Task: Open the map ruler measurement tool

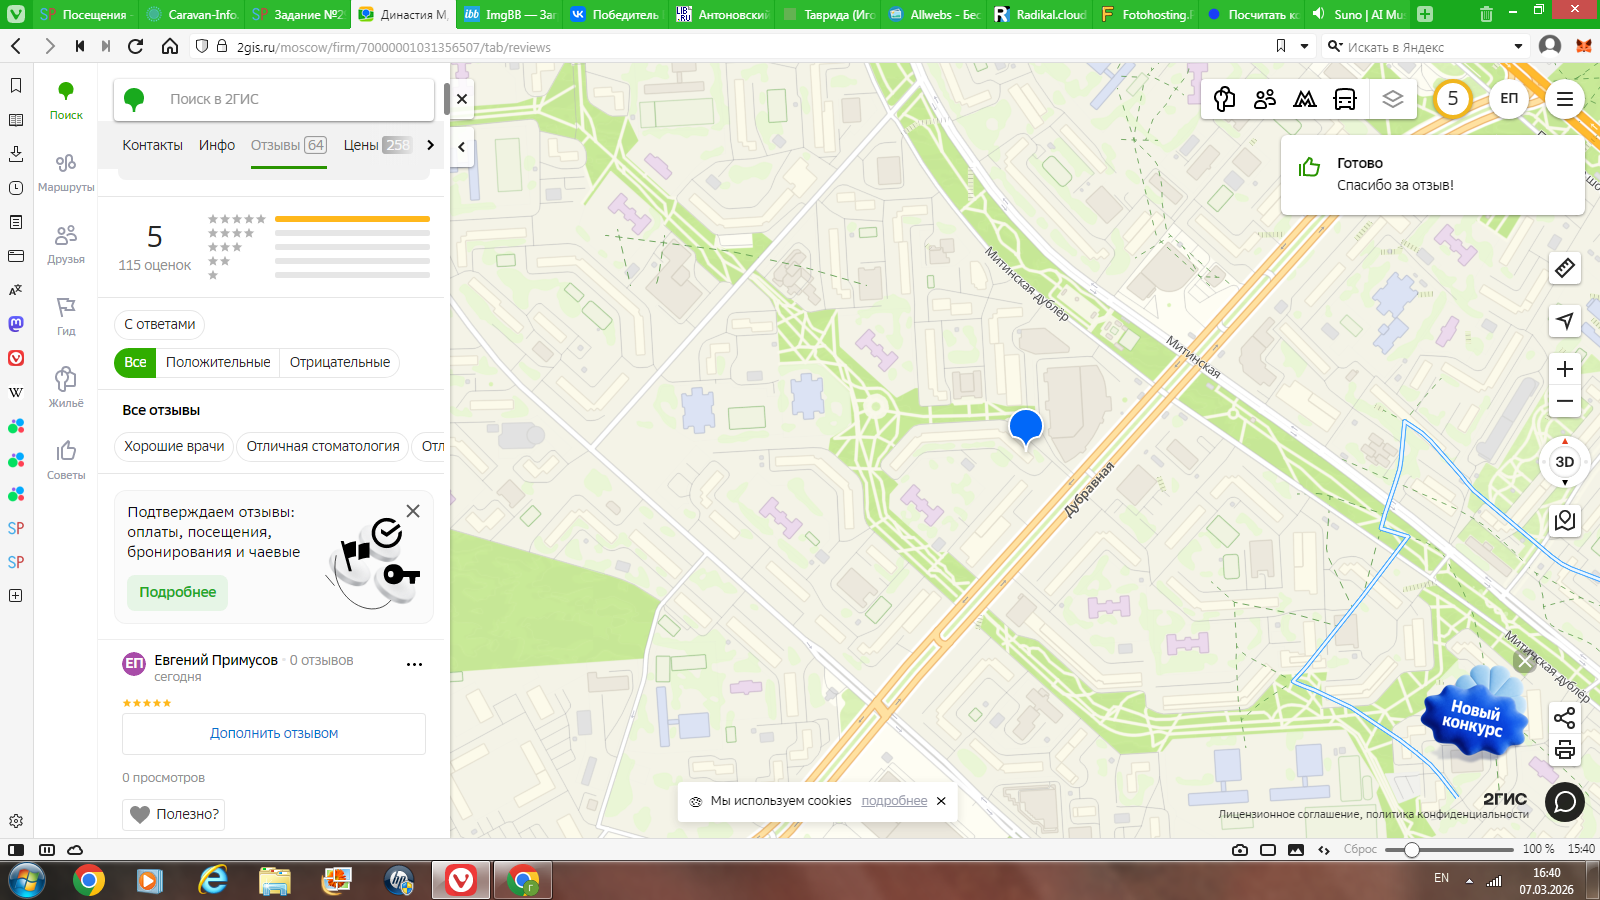Action: (x=1565, y=268)
